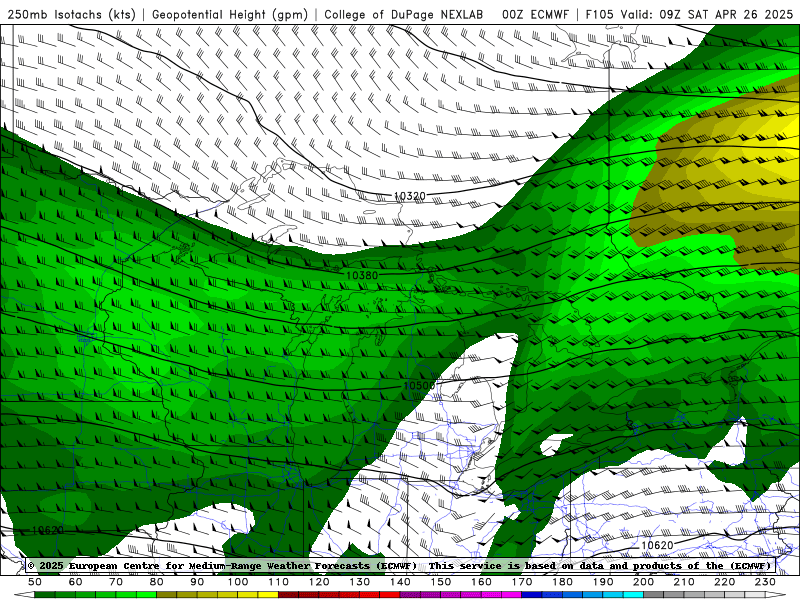Click the 180 knot legend label
Screen dimensions: 800x600
point(563,582)
